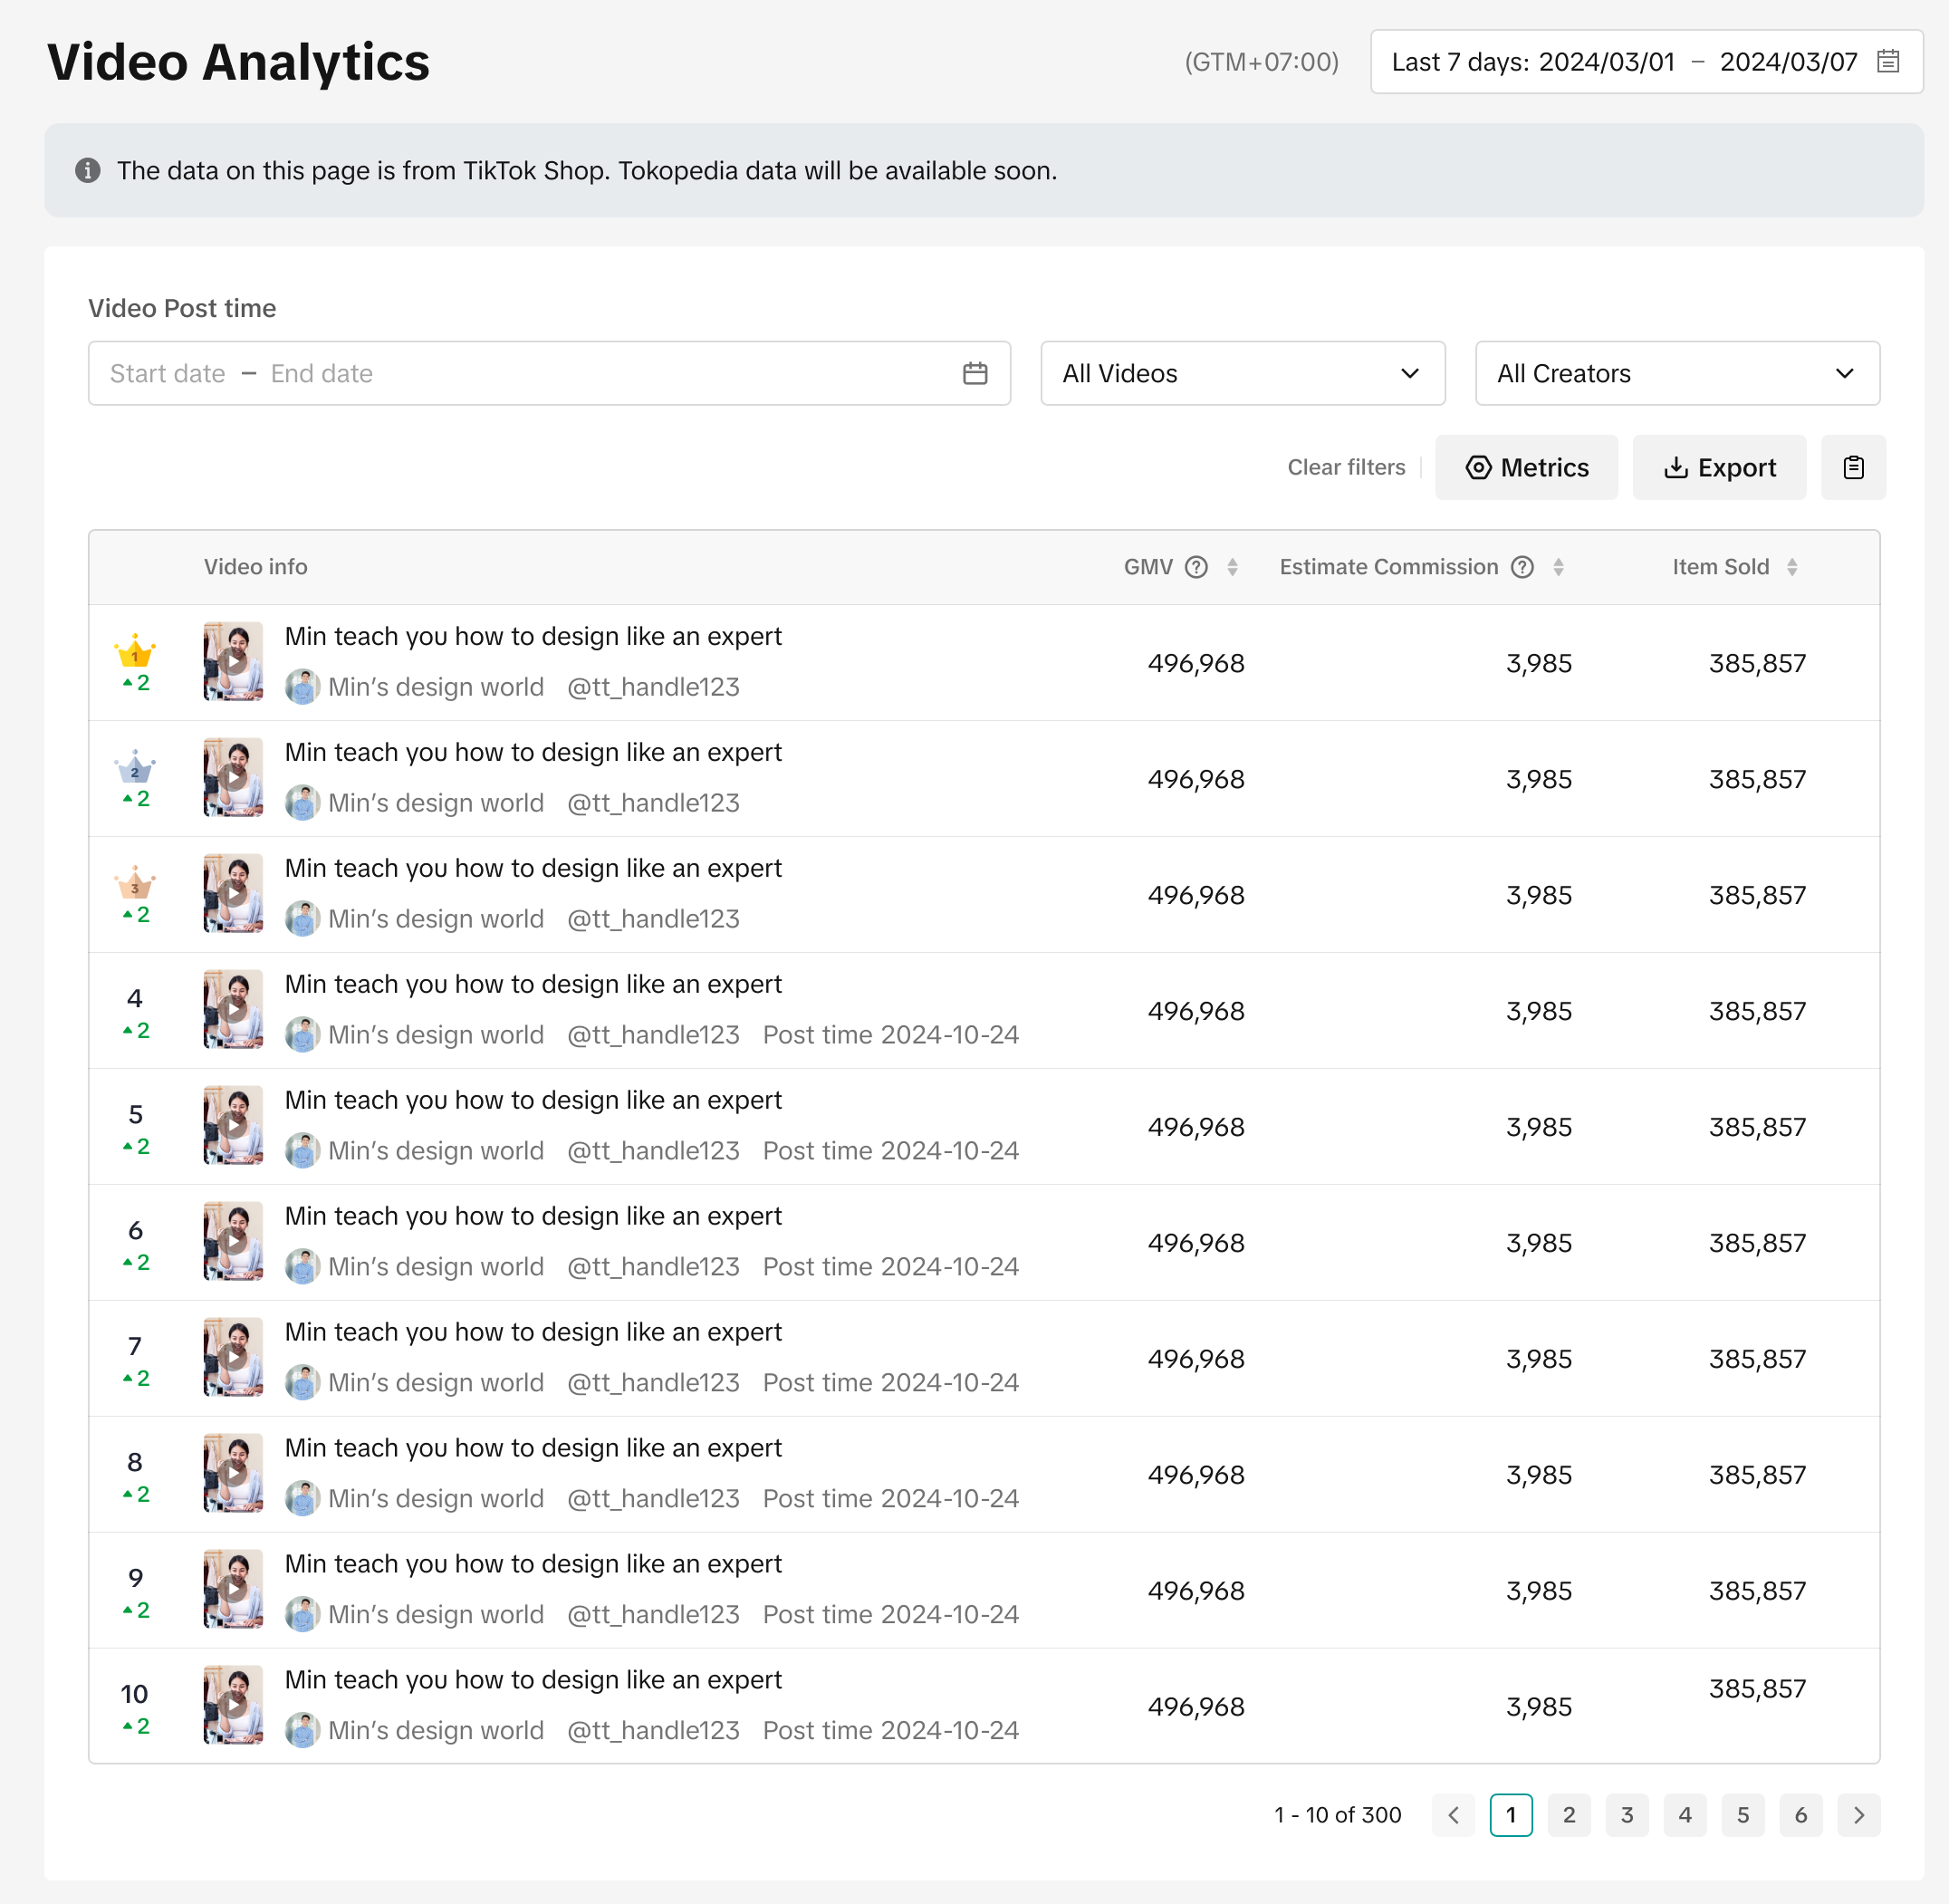Viewport: 1949px width, 1904px height.
Task: Toggle Item Sold sort arrows
Action: (x=1792, y=567)
